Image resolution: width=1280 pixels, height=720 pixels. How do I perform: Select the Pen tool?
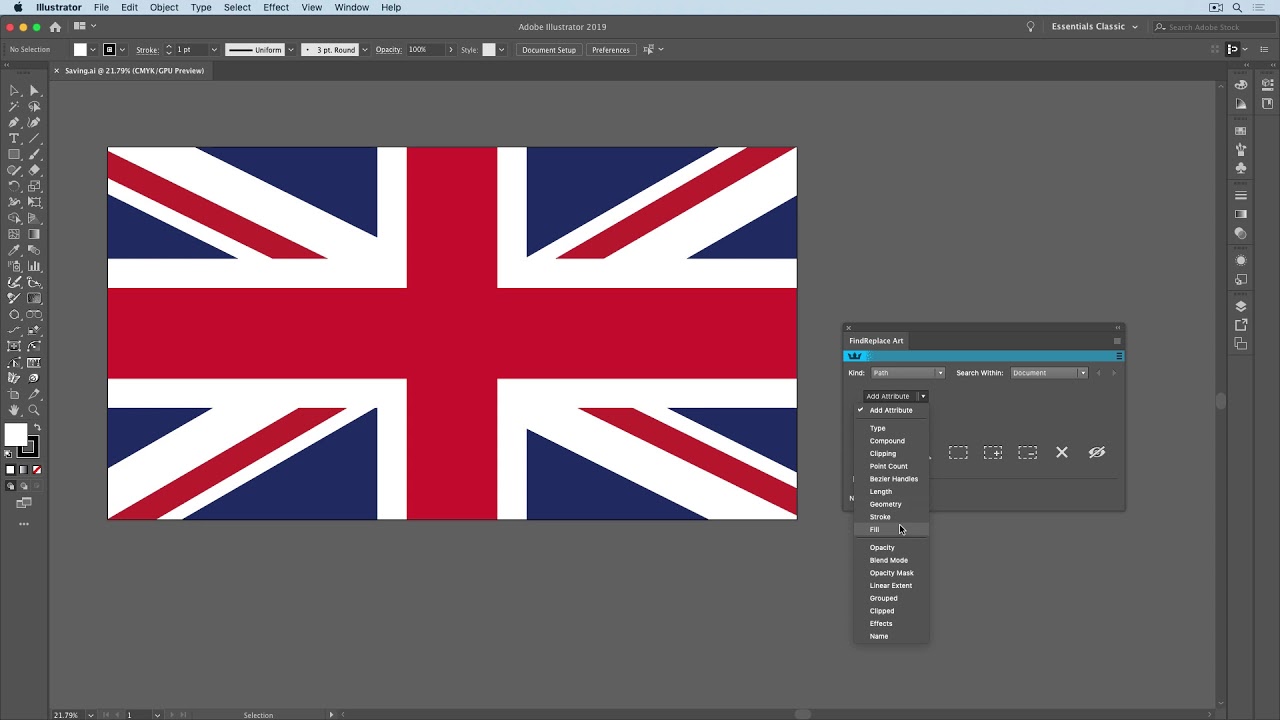(x=14, y=122)
